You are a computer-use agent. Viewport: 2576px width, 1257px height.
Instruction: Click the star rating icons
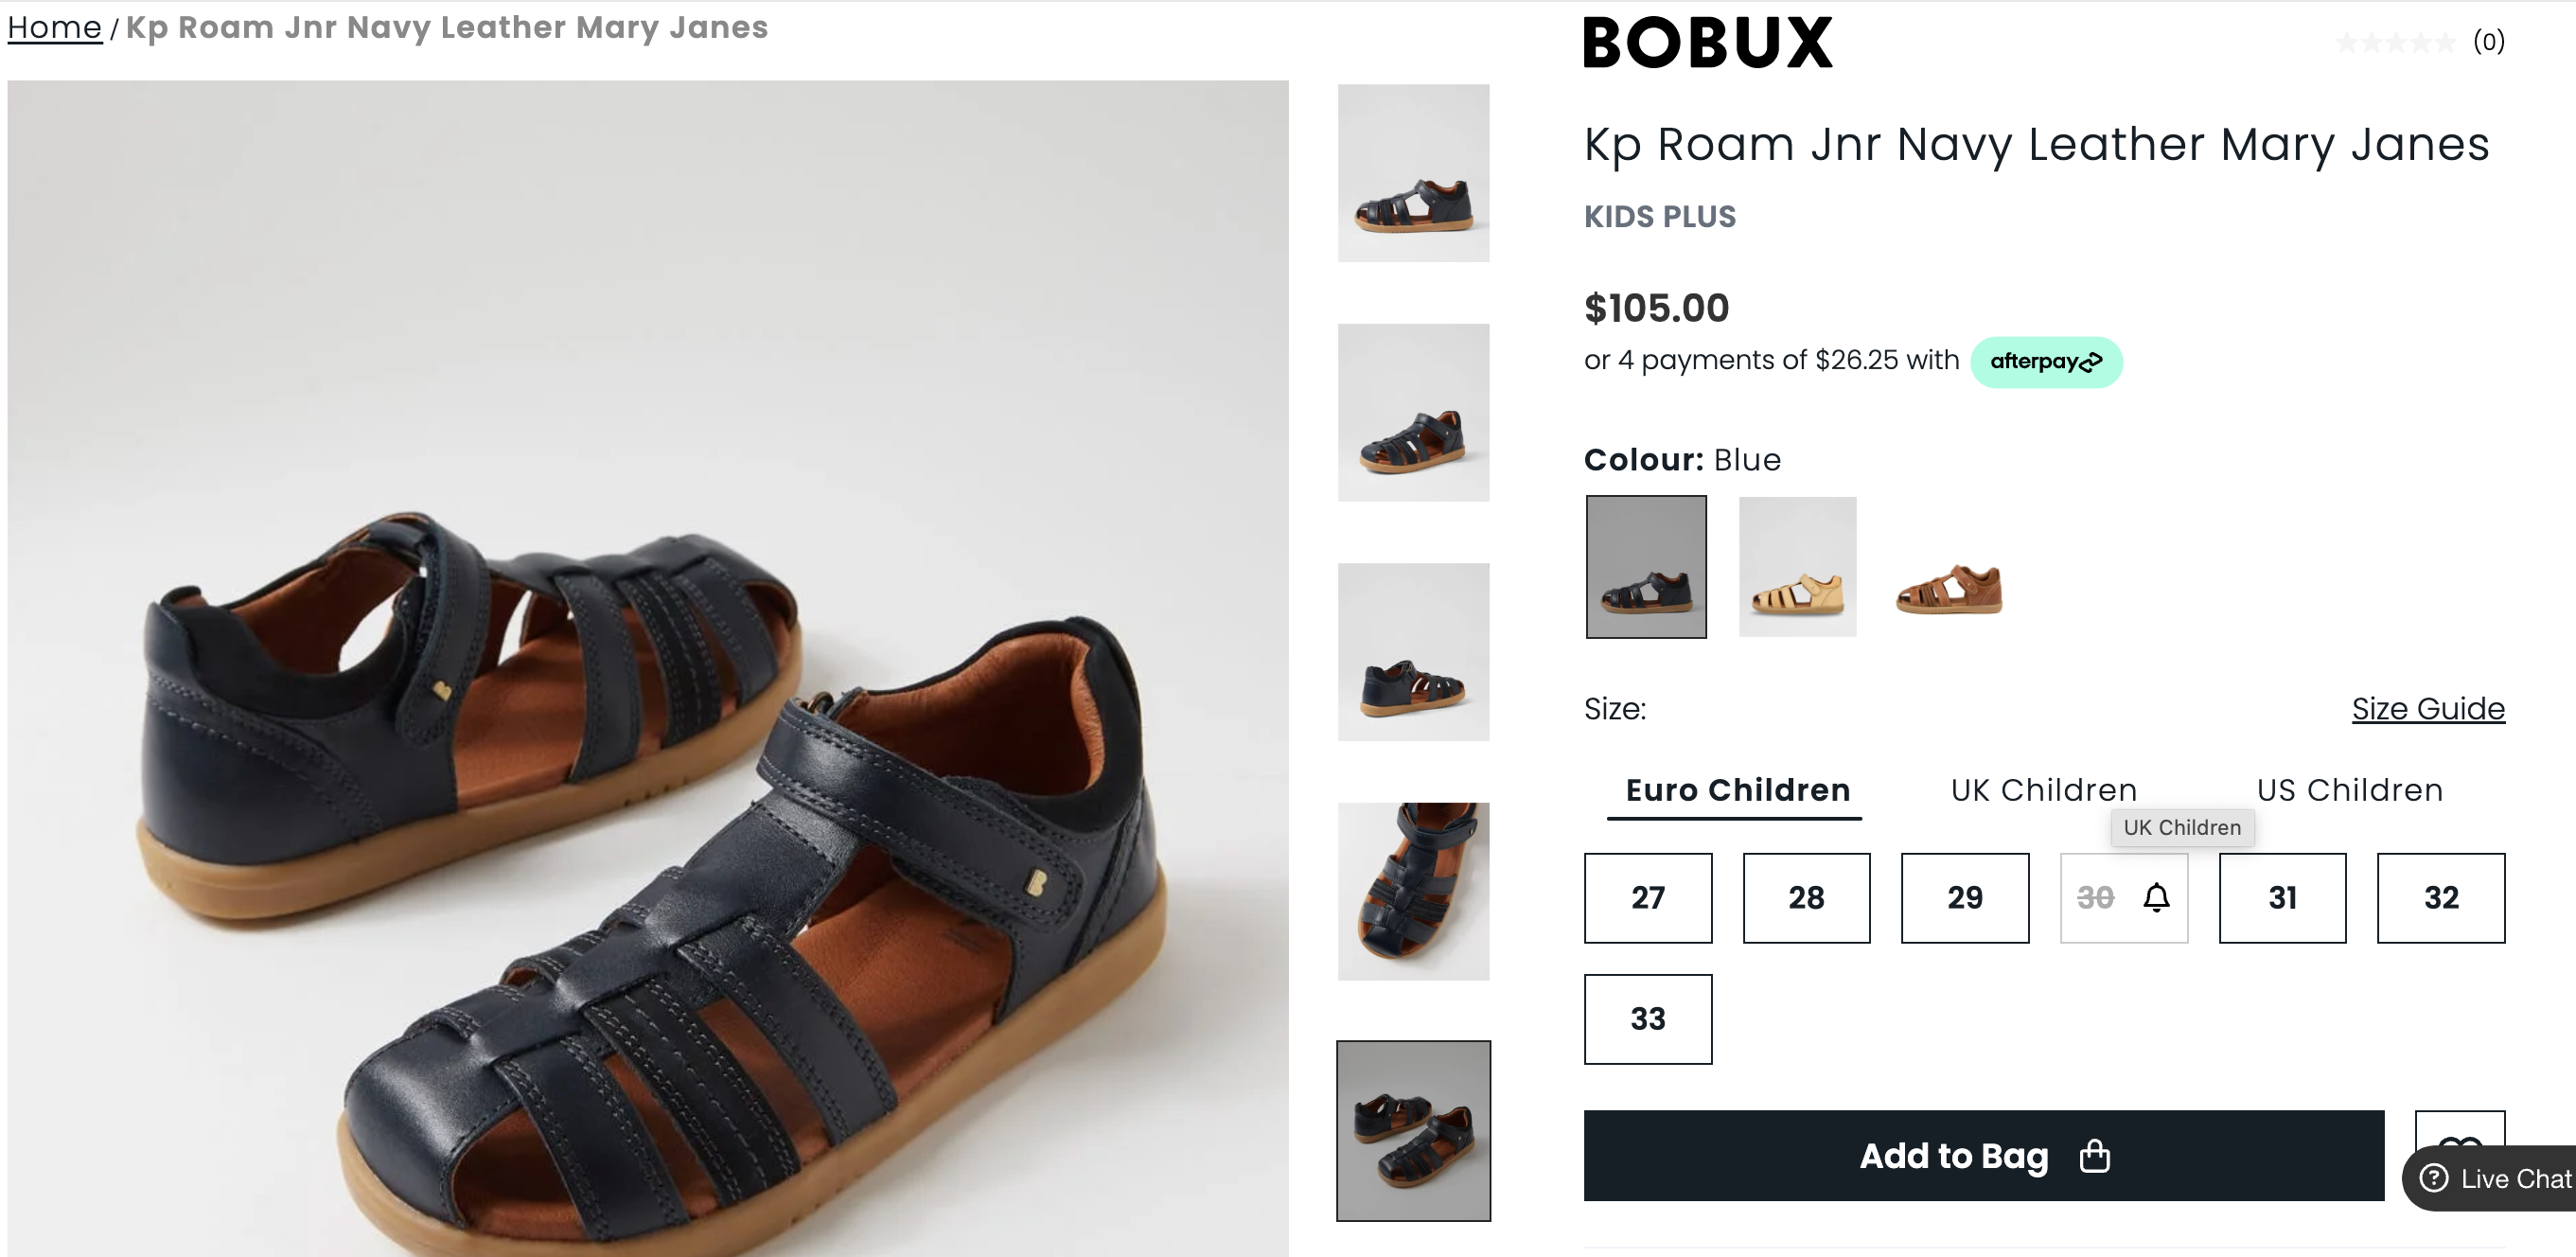(x=2395, y=42)
